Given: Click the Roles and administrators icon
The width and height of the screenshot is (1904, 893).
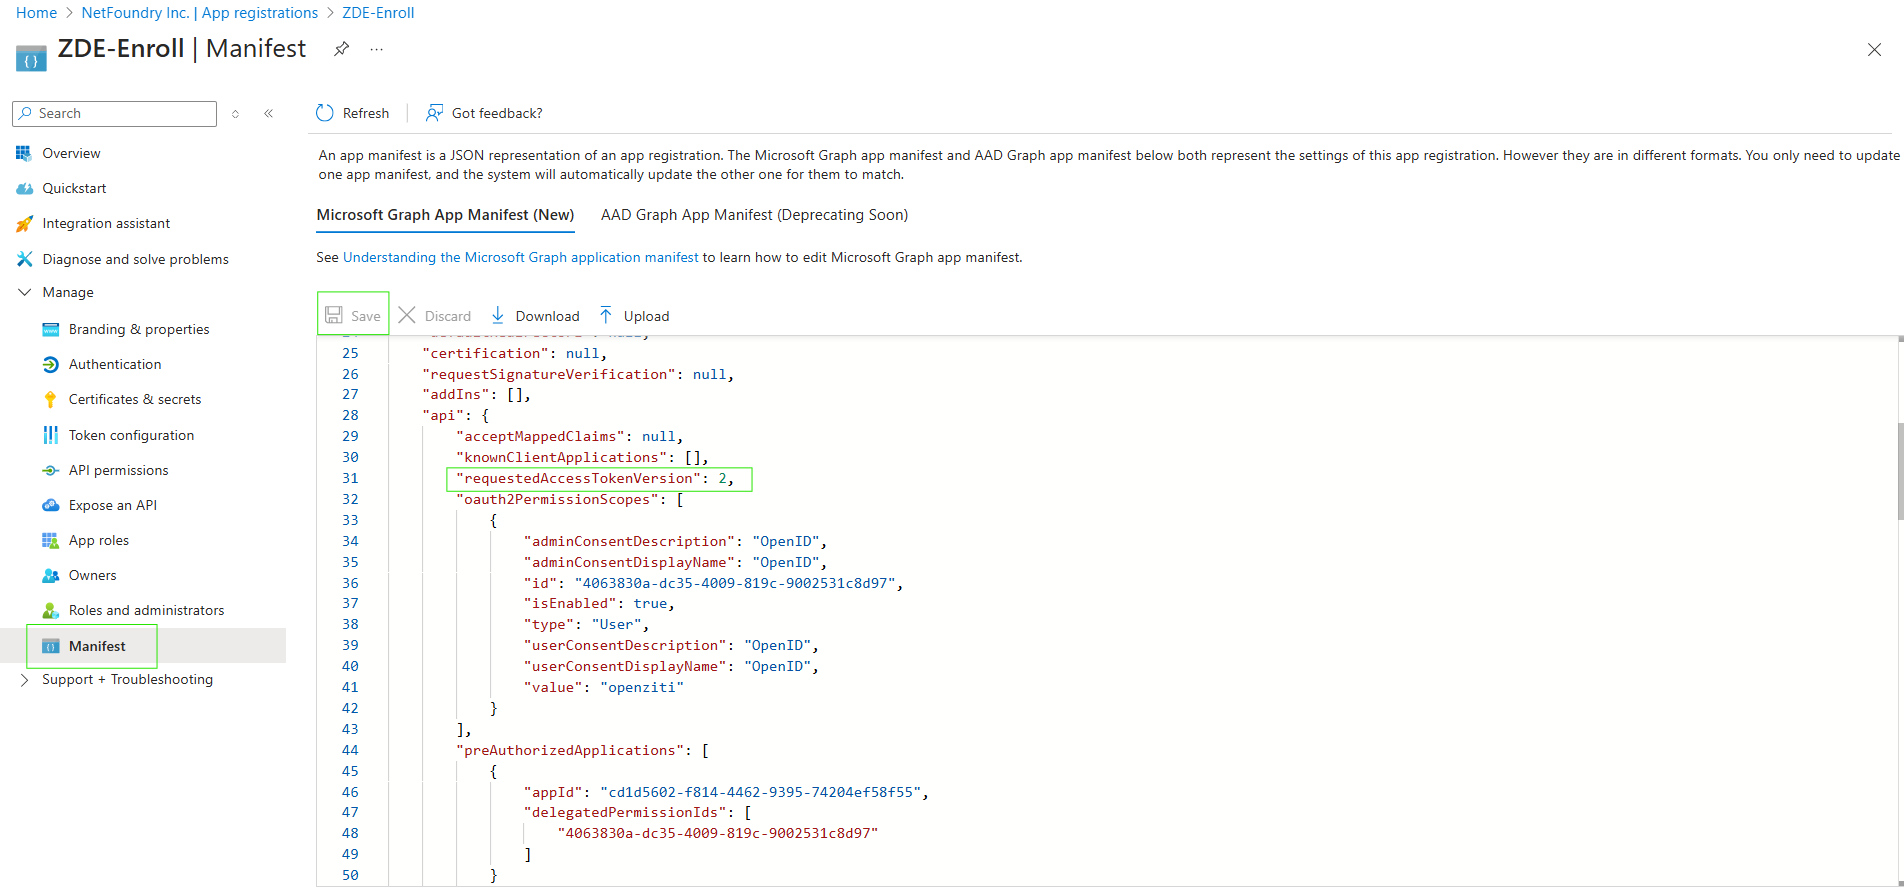Looking at the screenshot, I should tap(50, 610).
